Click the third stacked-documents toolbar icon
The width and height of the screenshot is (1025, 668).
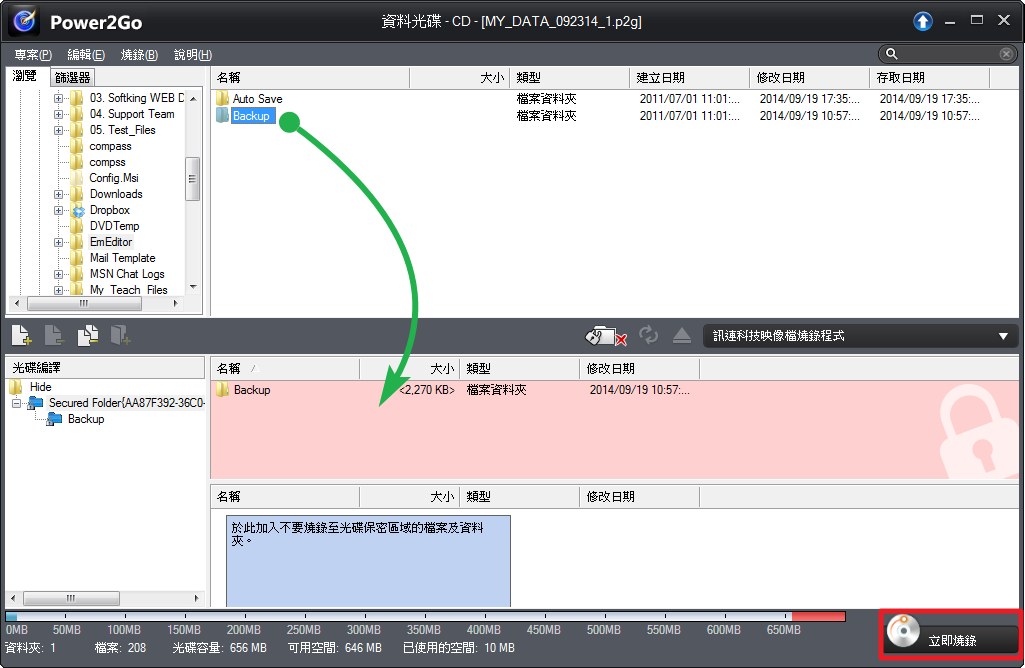click(87, 336)
